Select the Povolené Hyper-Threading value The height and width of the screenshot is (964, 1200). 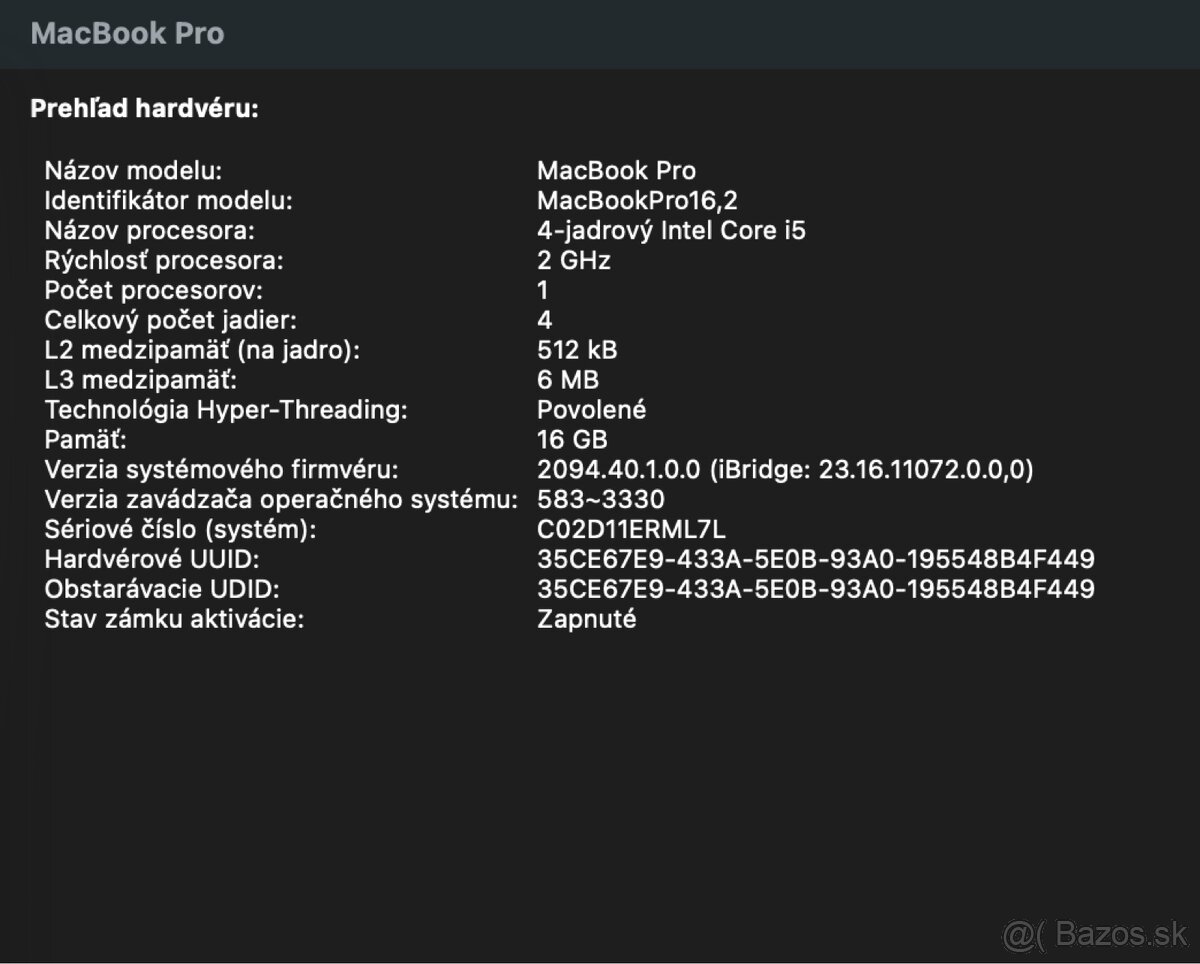[591, 409]
